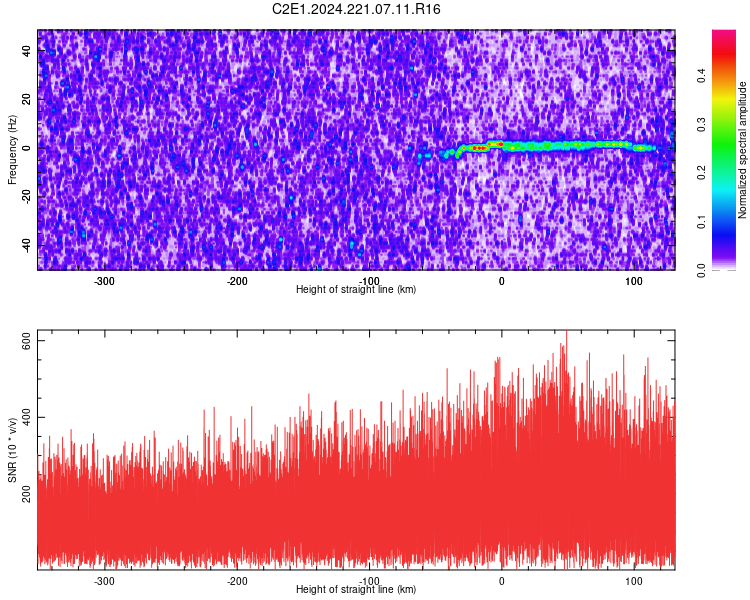Click the 40 tick label on the frequency axis
The height and width of the screenshot is (600, 750).
27,51
